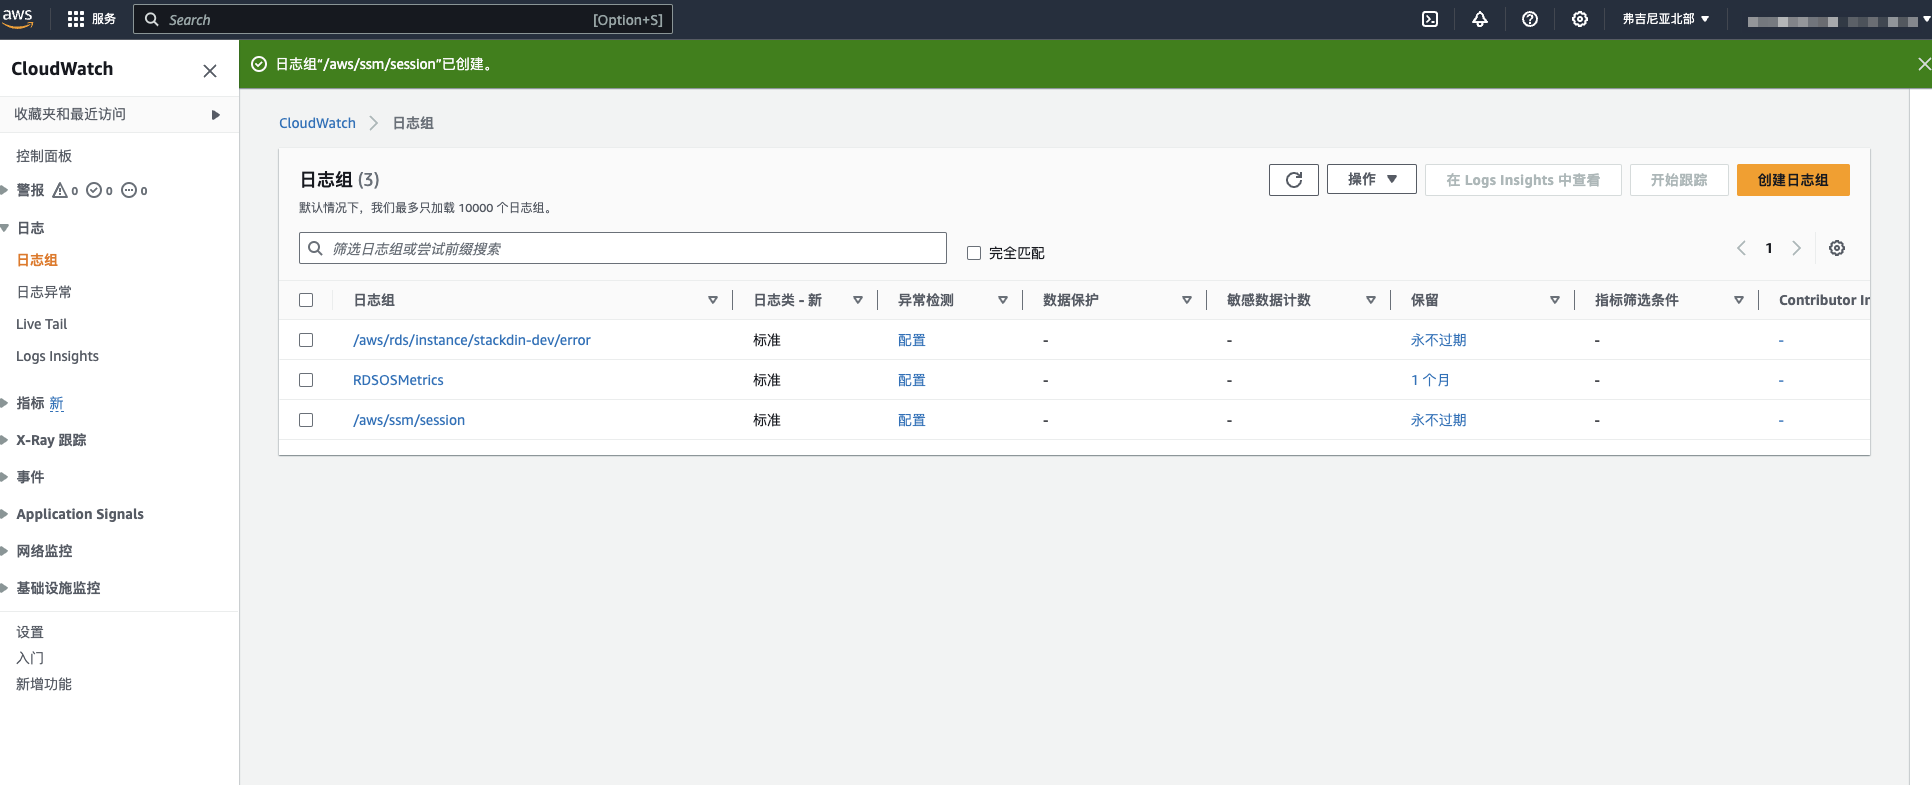Sort by the 异常检测 column arrow
Screen dimensions: 1932x785
pos(1003,300)
